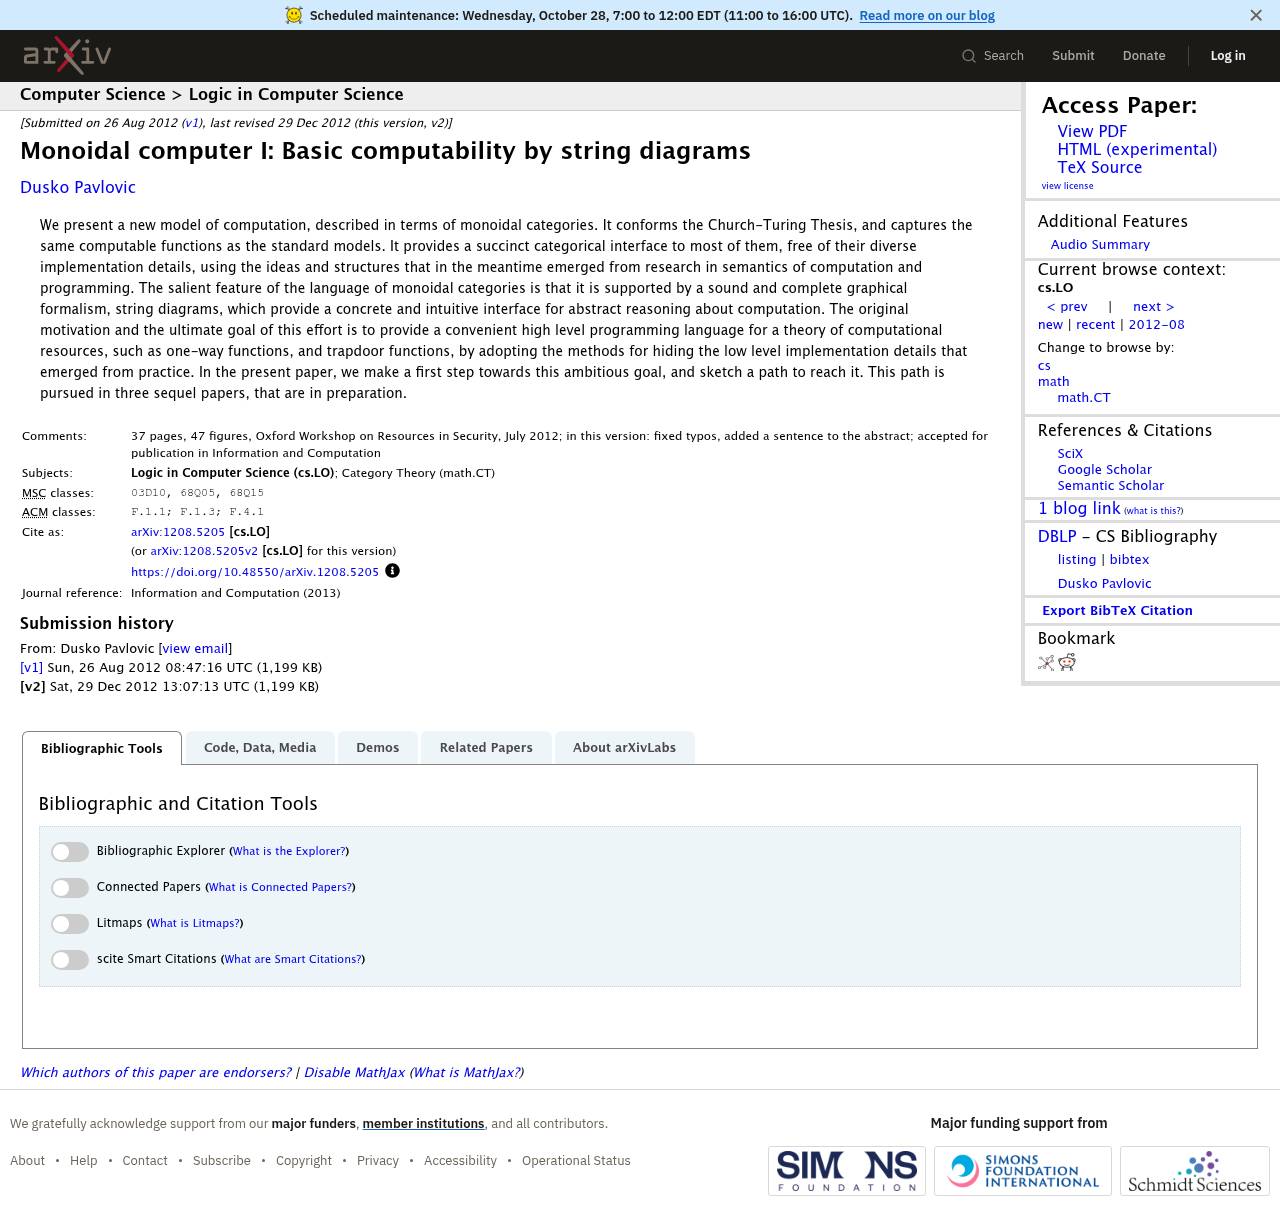
Task: Switch to About arXivLabs tab
Action: pos(624,747)
